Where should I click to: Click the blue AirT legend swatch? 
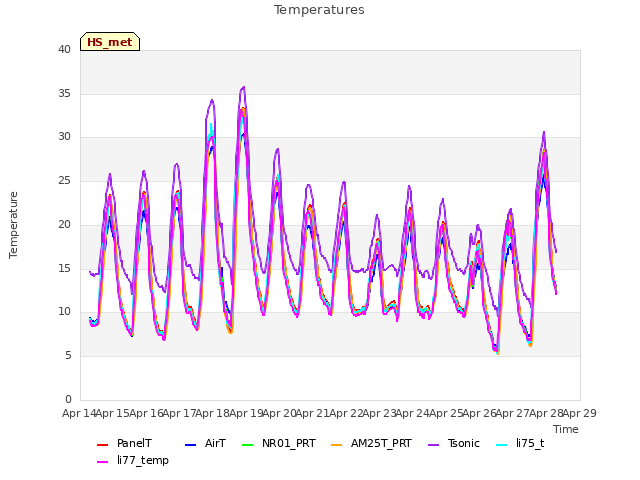[191, 444]
